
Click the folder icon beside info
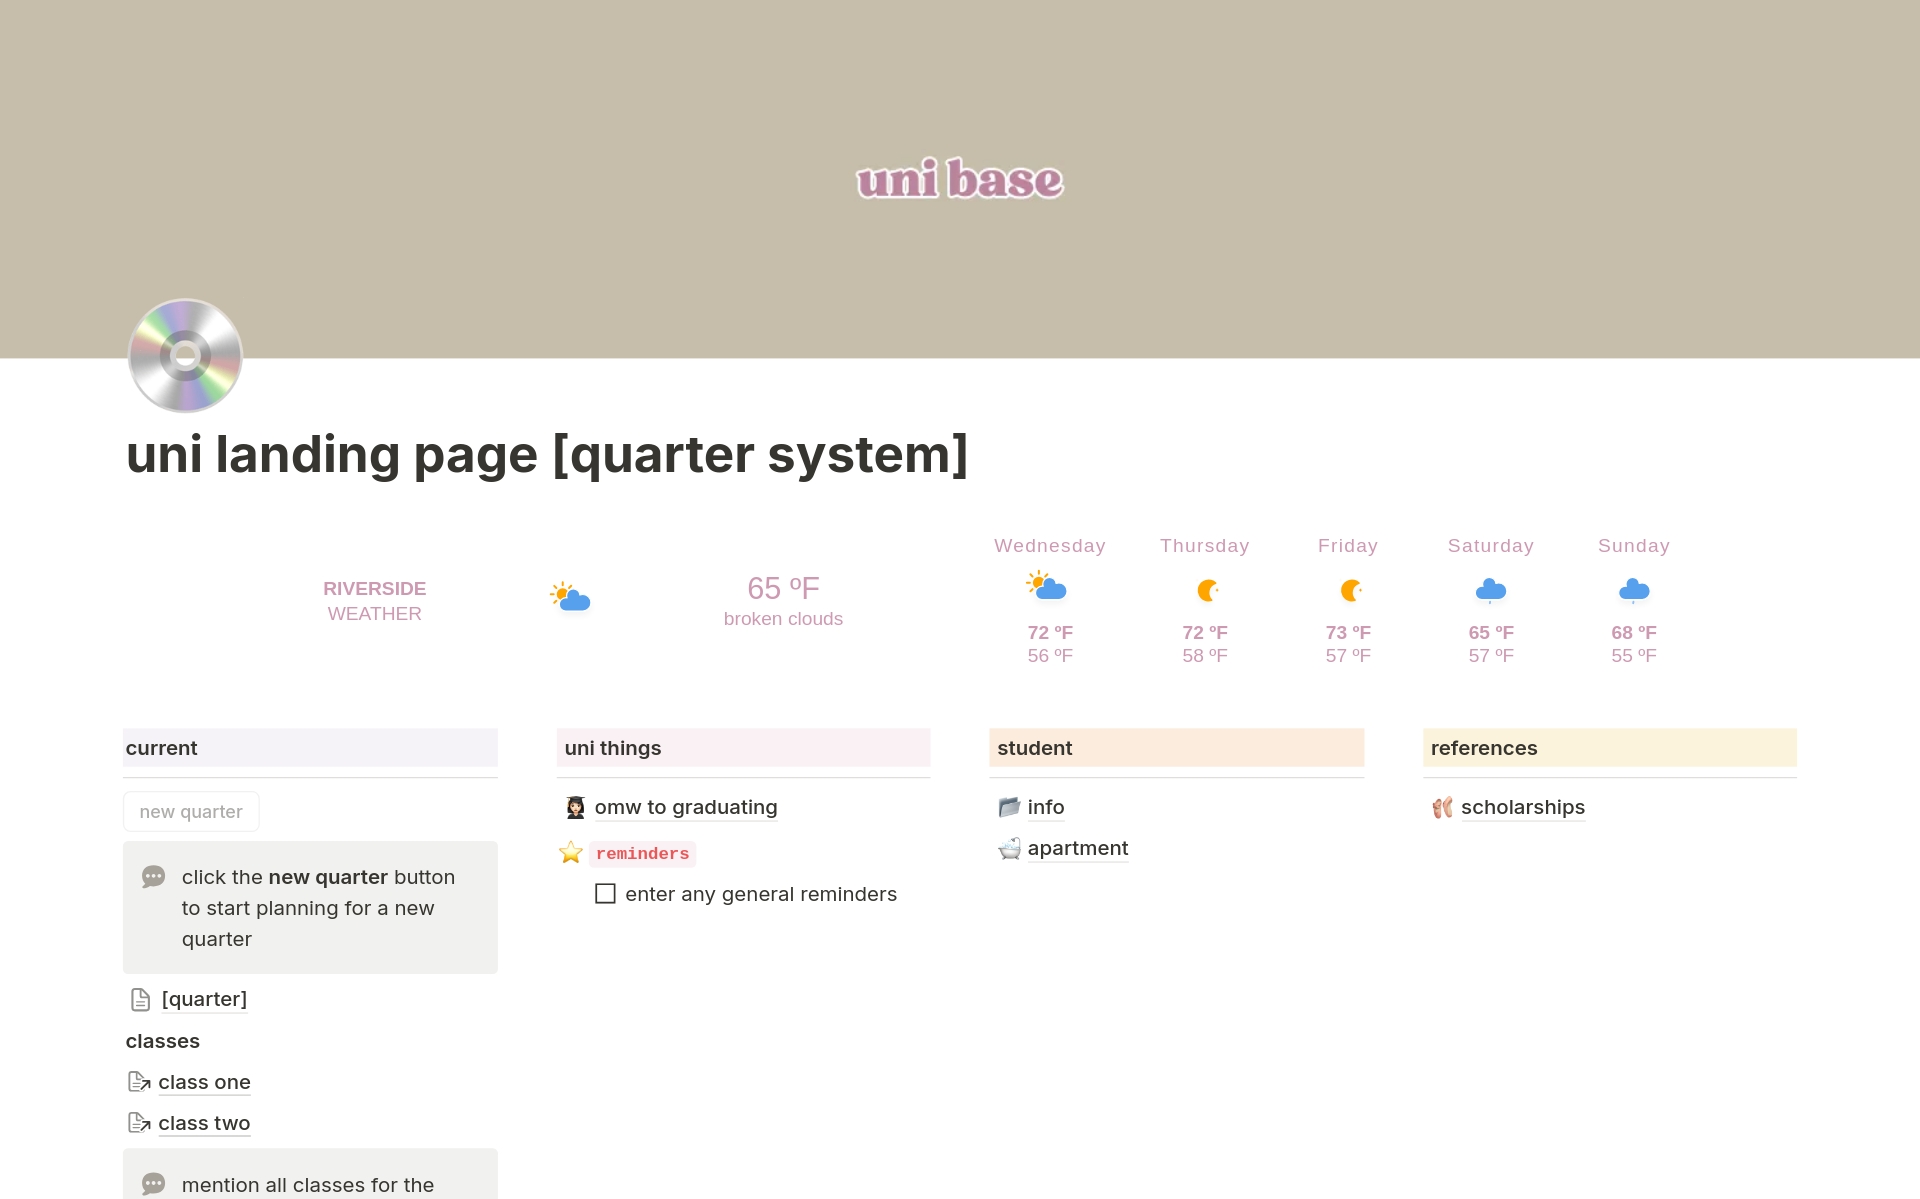click(1009, 807)
